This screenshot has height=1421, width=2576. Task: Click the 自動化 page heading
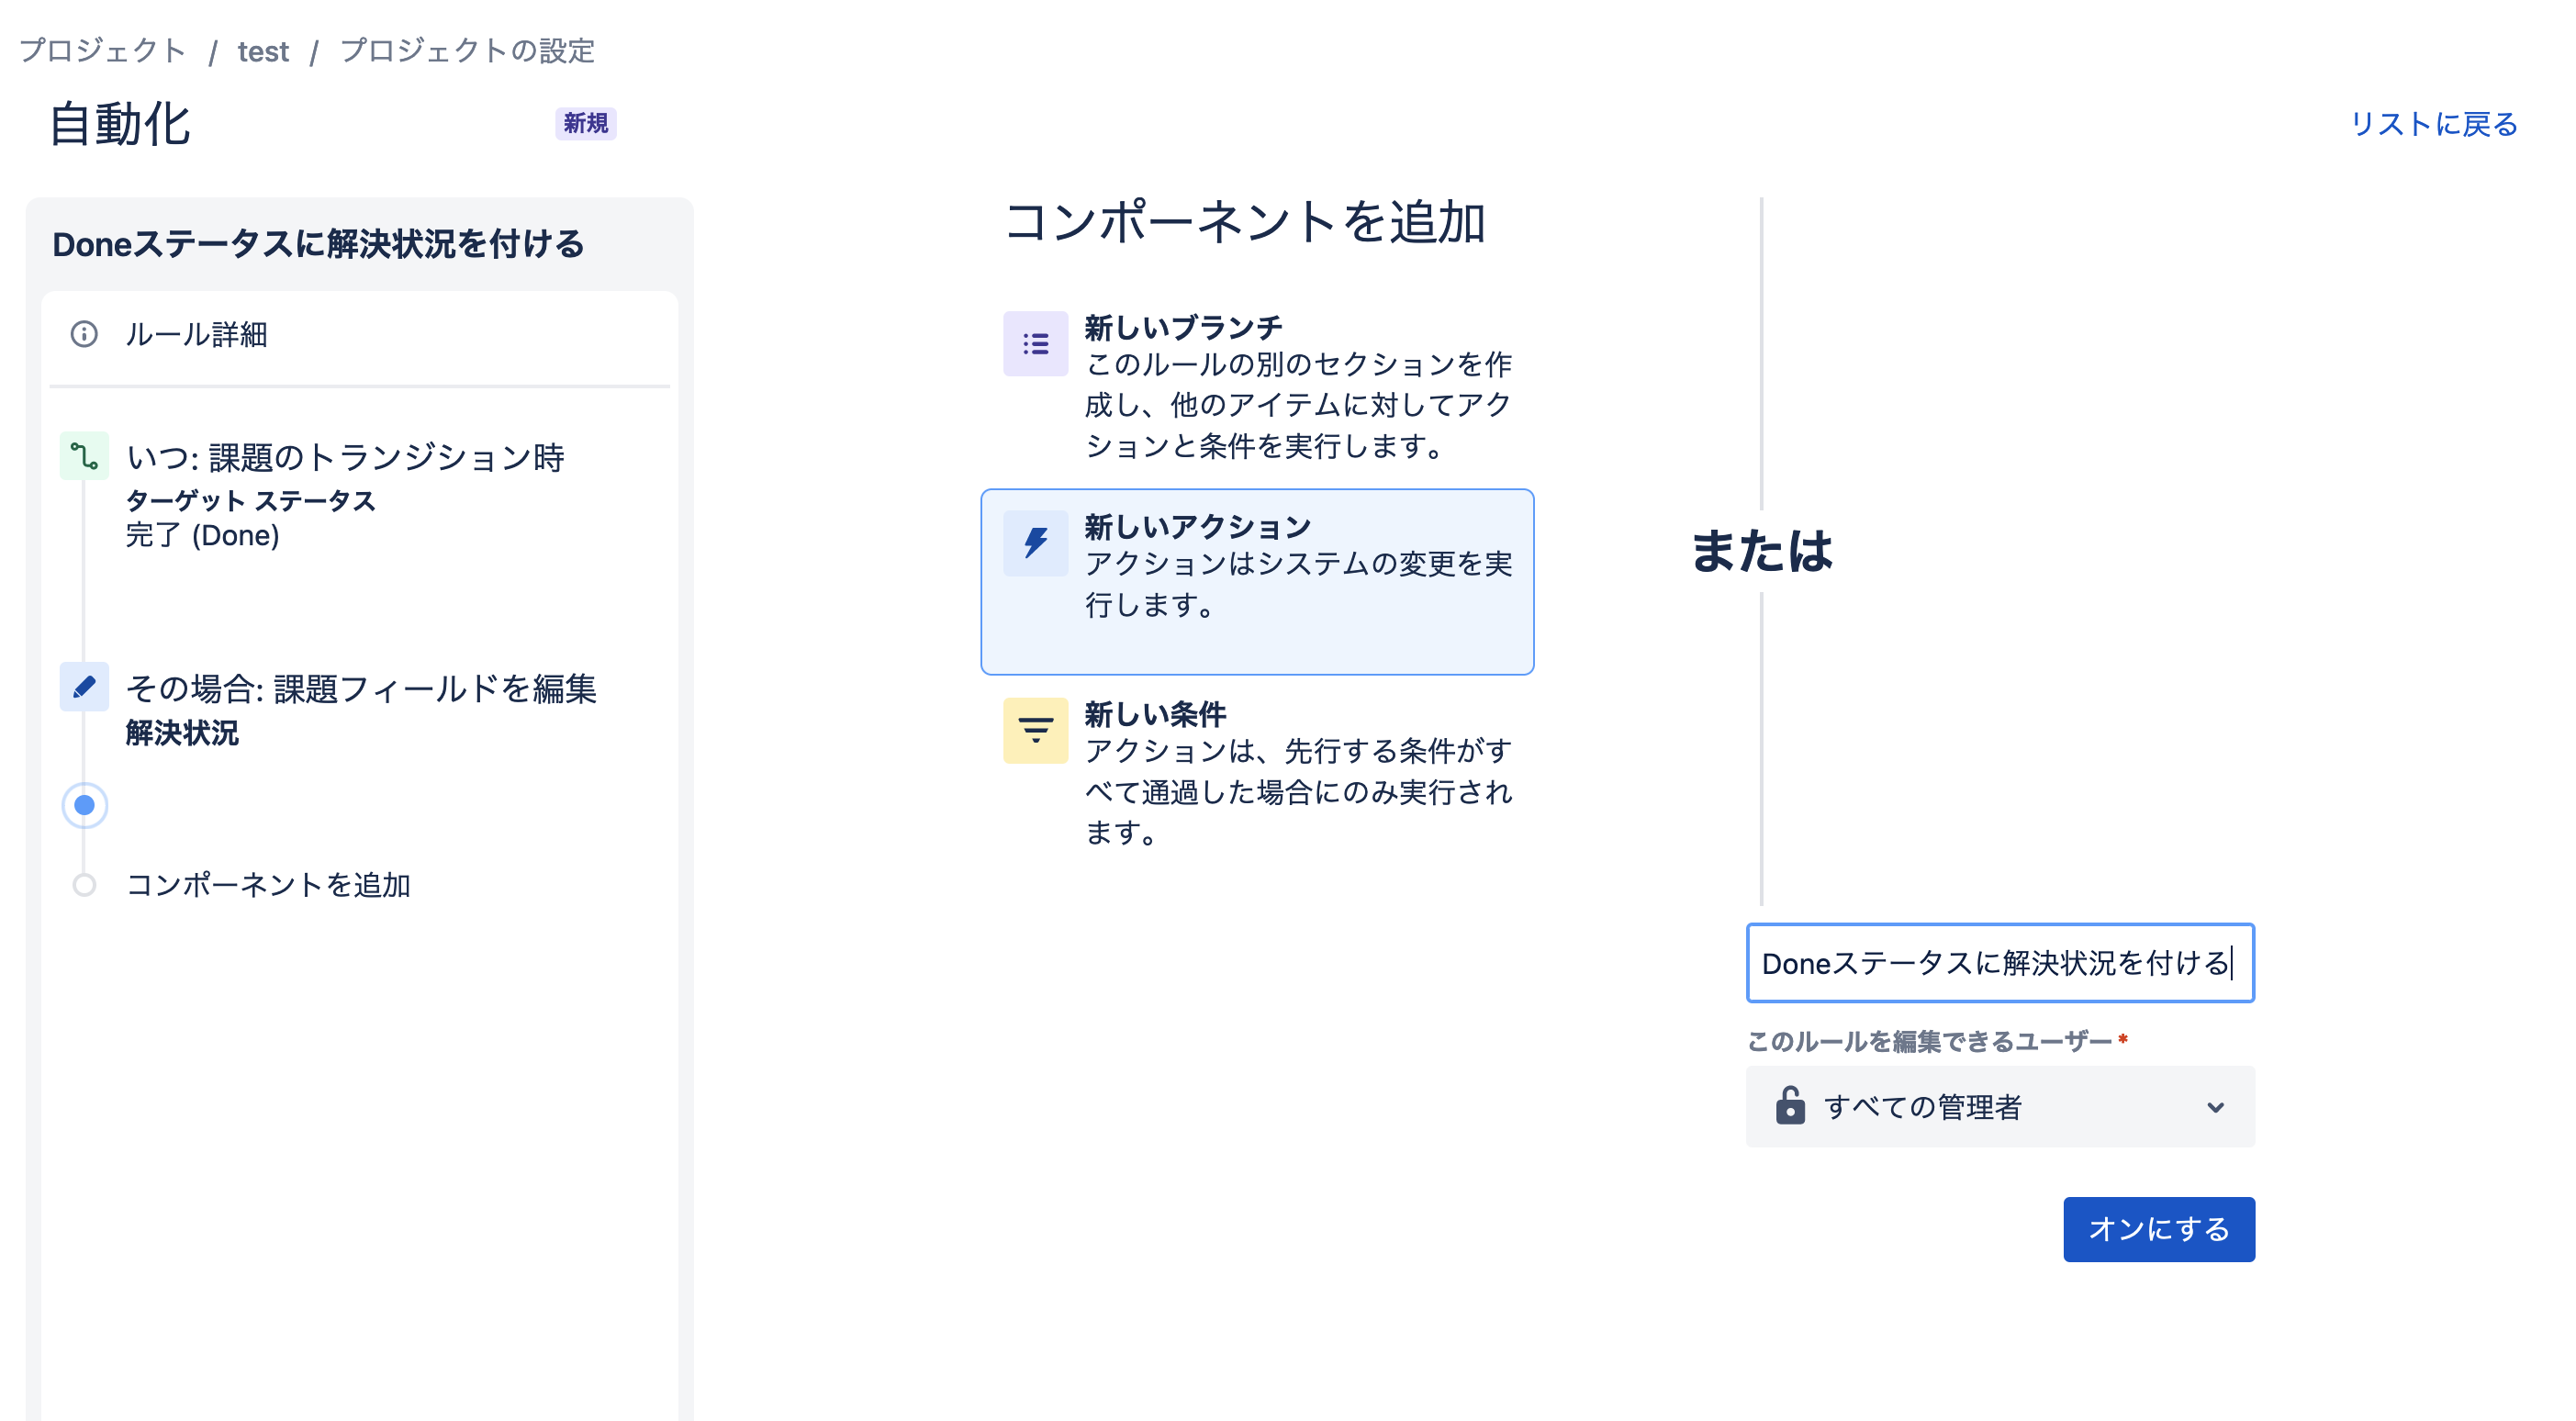pos(120,125)
